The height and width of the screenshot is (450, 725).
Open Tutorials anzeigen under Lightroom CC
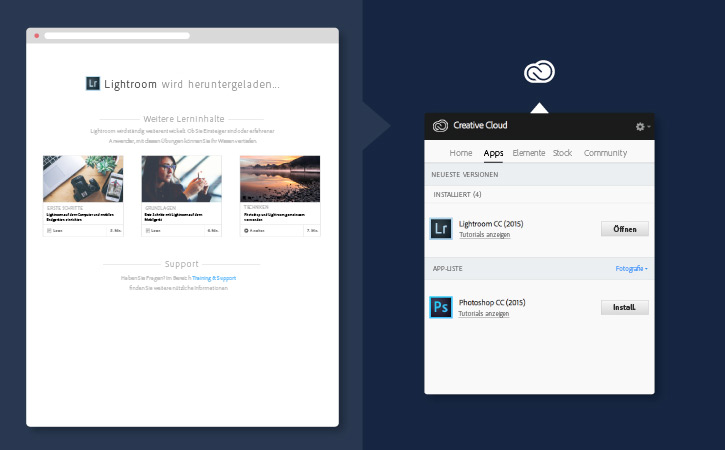[x=485, y=234]
